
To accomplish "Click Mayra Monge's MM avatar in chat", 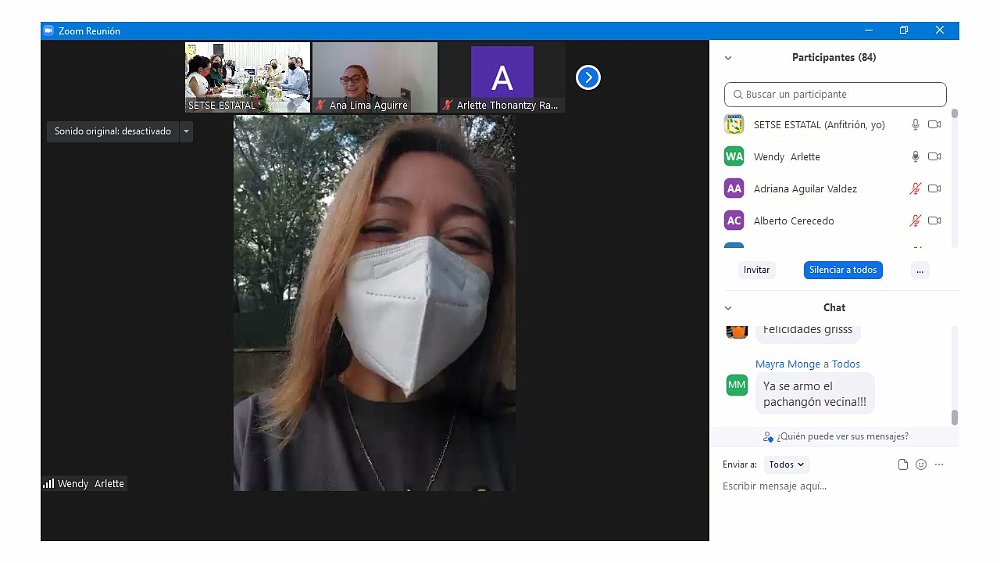I will point(737,385).
